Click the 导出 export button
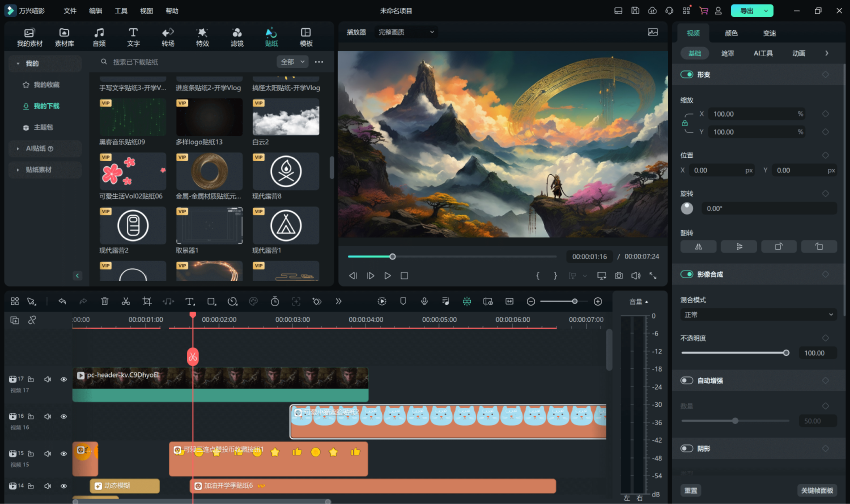850x504 pixels. click(750, 10)
